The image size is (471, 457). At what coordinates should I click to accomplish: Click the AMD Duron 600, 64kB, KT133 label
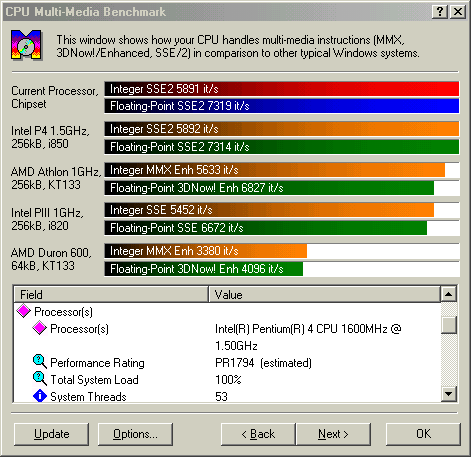tap(51, 259)
